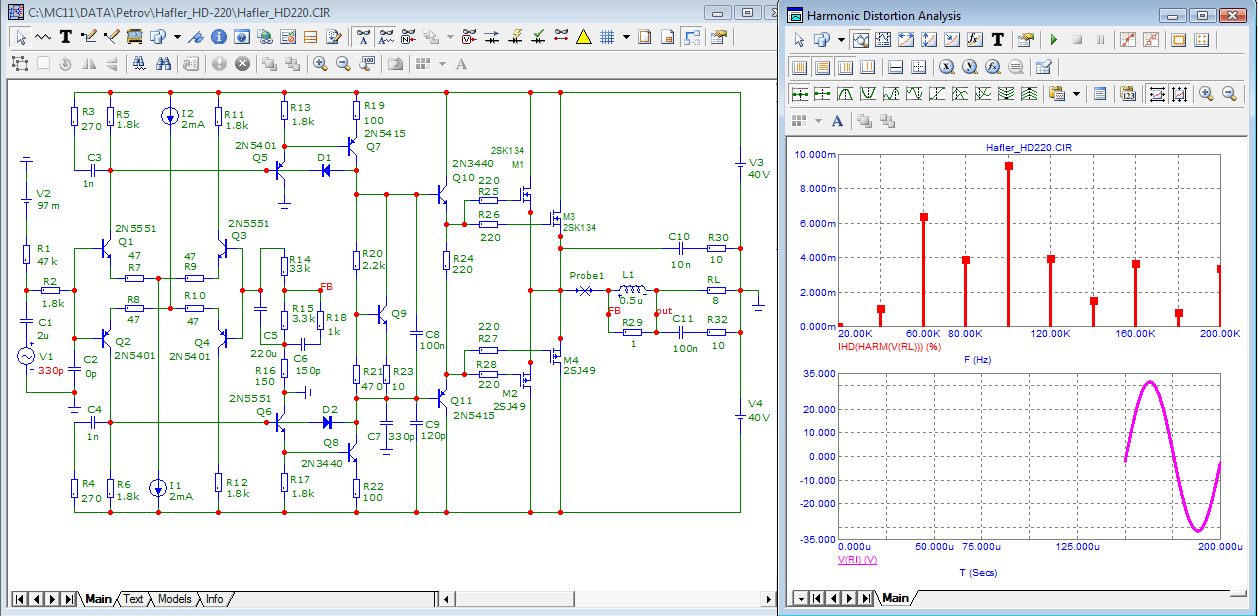The width and height of the screenshot is (1258, 616).
Task: Open dropdown arrow beside component panel icon
Action: point(177,37)
